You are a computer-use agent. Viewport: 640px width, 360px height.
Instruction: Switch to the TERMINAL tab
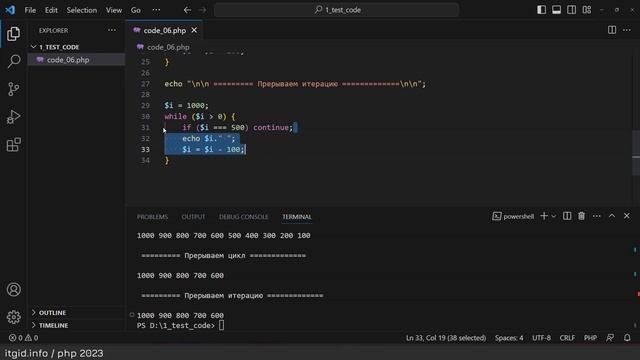point(297,217)
